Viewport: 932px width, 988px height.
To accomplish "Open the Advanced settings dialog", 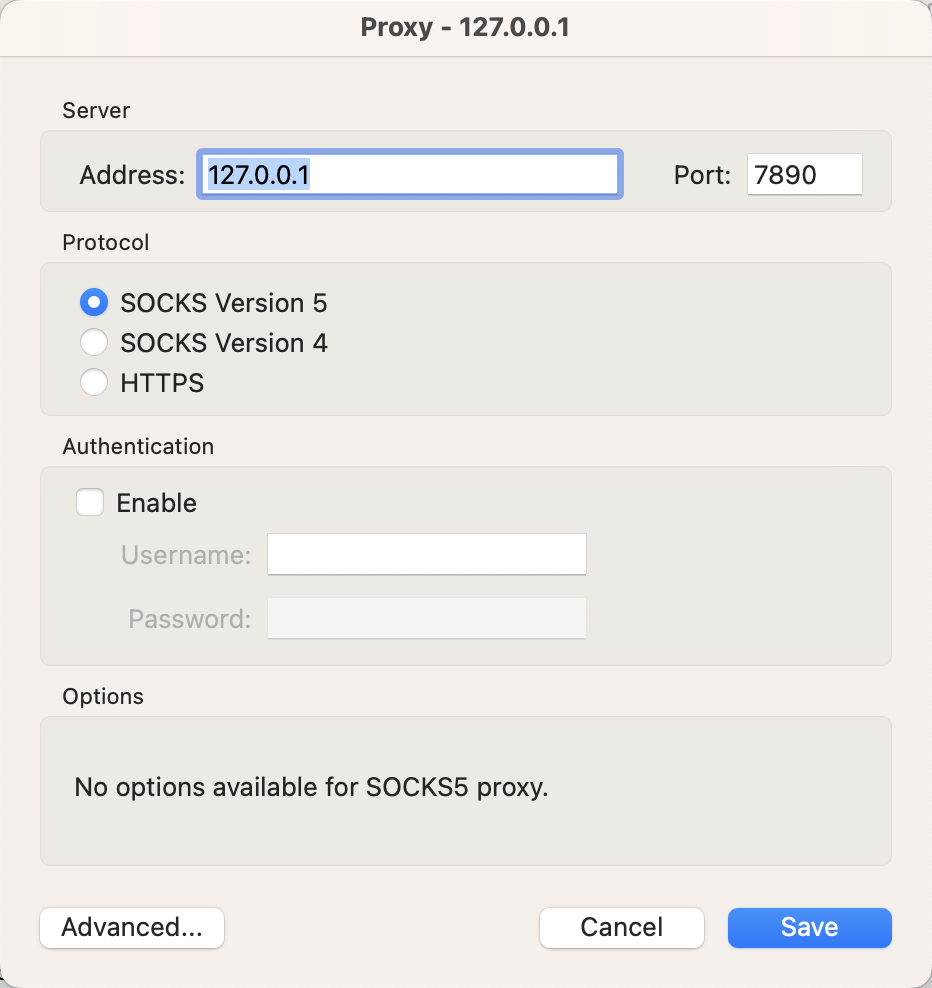I will [131, 928].
